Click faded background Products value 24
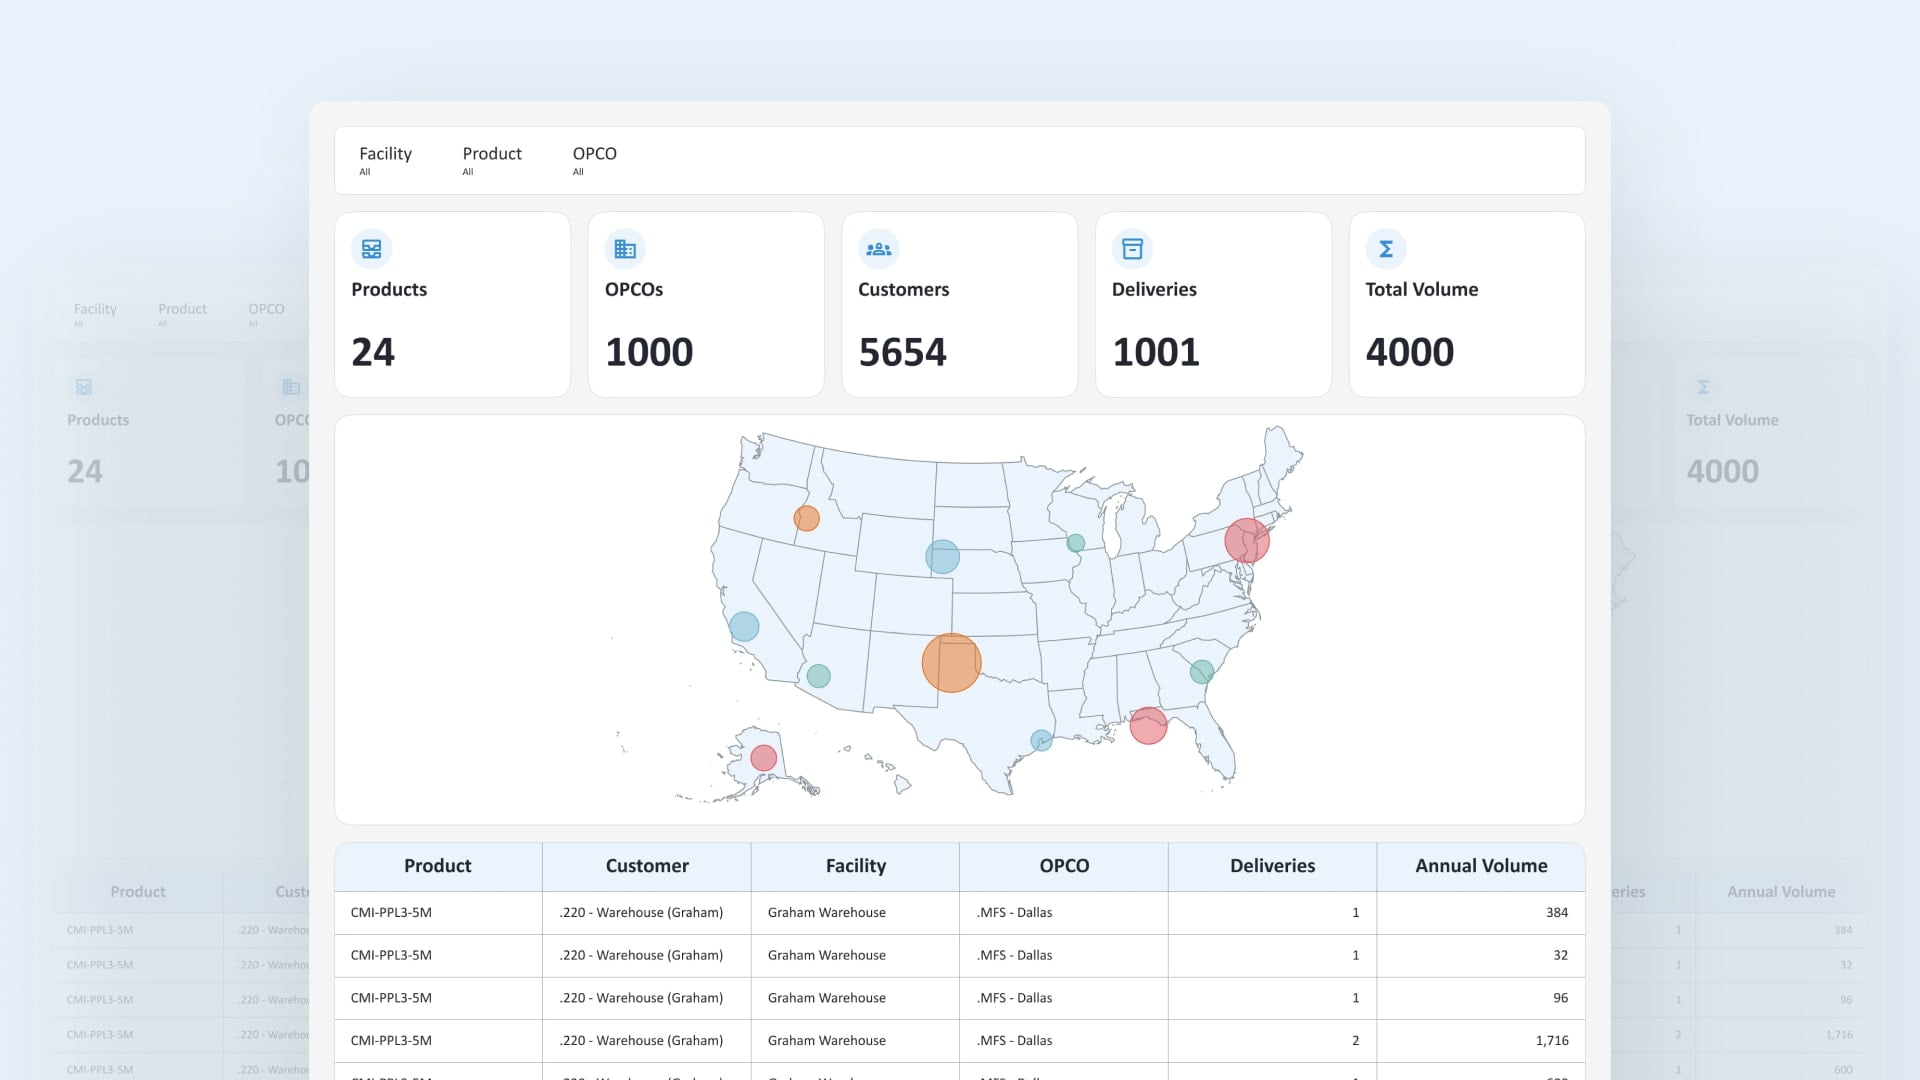 (85, 471)
